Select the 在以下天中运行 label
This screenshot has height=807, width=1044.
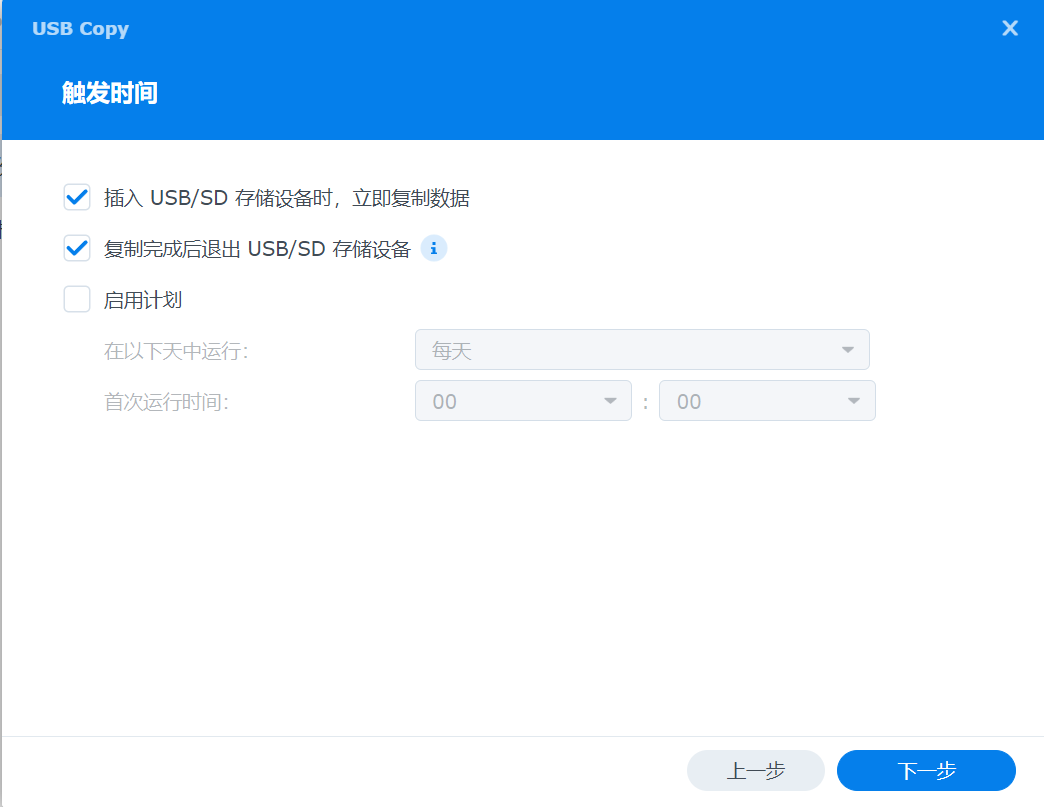coord(176,351)
